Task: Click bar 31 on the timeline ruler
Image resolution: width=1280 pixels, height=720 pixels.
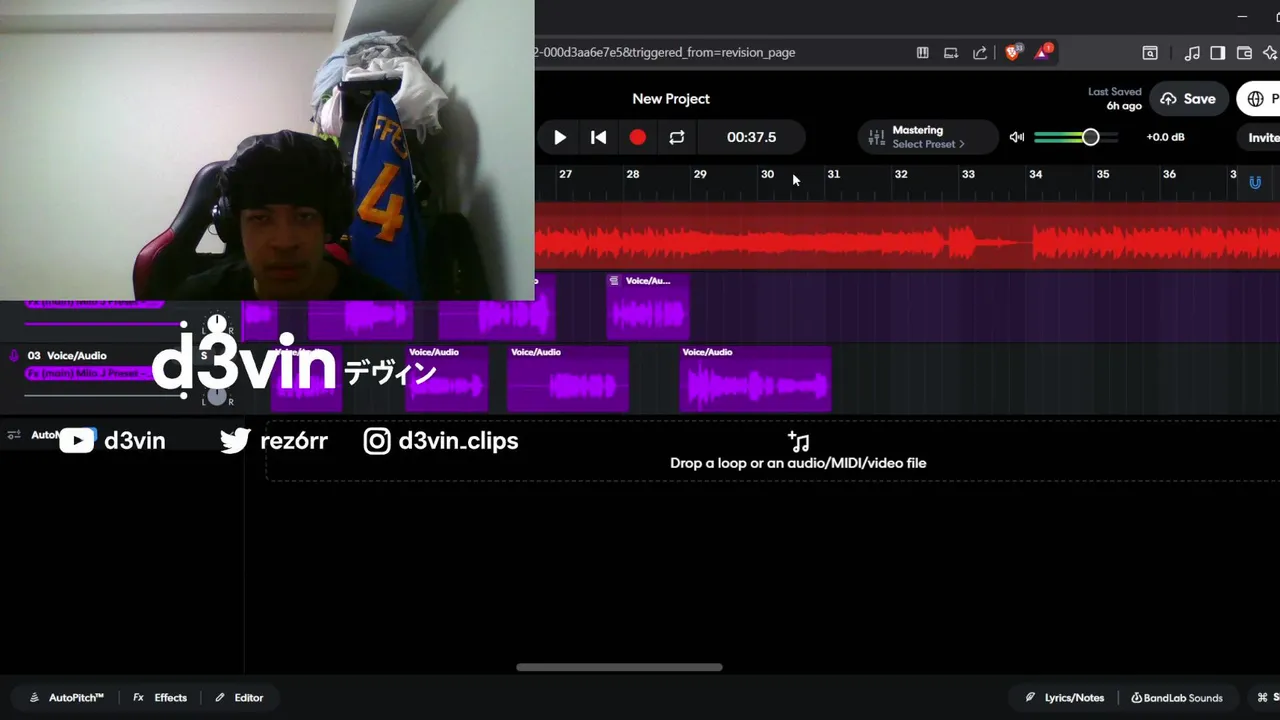Action: [x=833, y=174]
